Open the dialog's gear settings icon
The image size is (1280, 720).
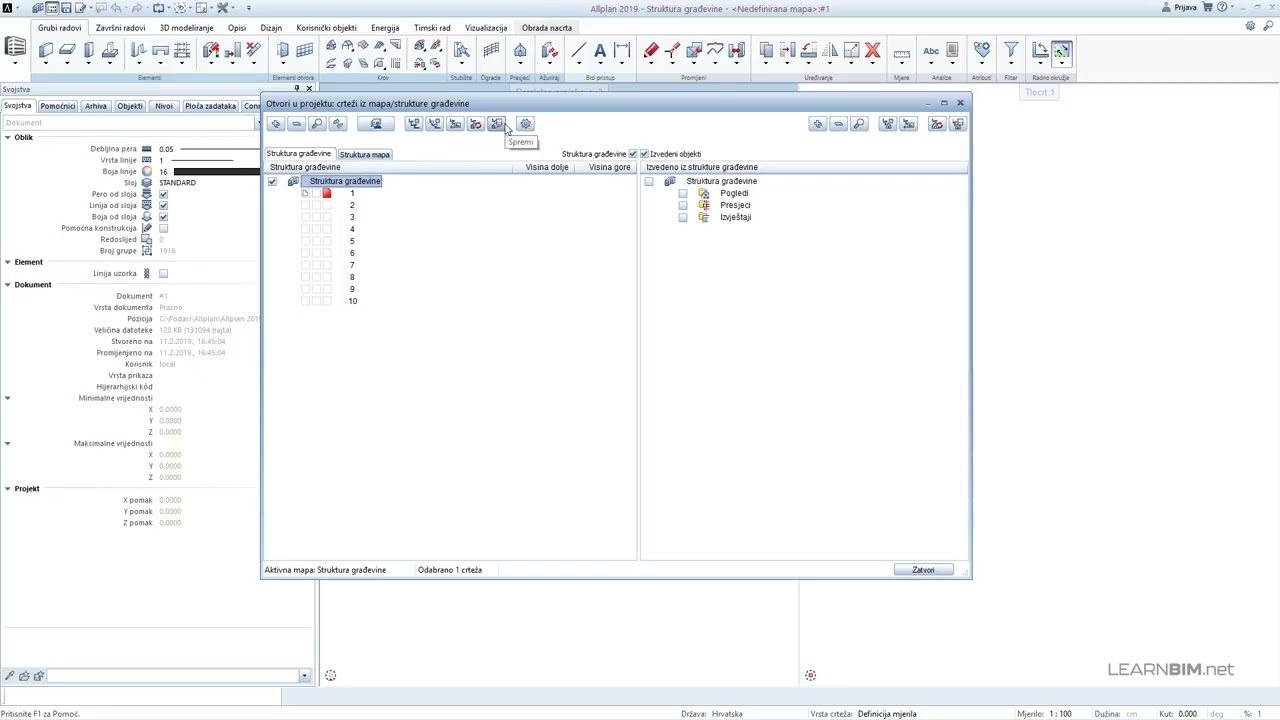pyautogui.click(x=526, y=124)
